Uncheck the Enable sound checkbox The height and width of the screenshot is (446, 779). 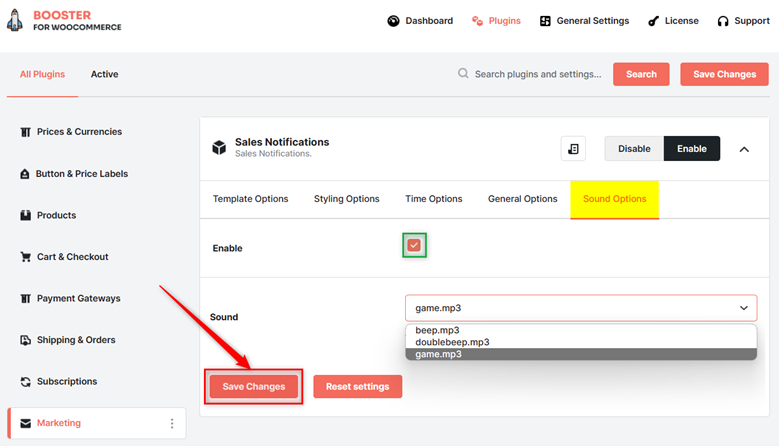point(414,245)
